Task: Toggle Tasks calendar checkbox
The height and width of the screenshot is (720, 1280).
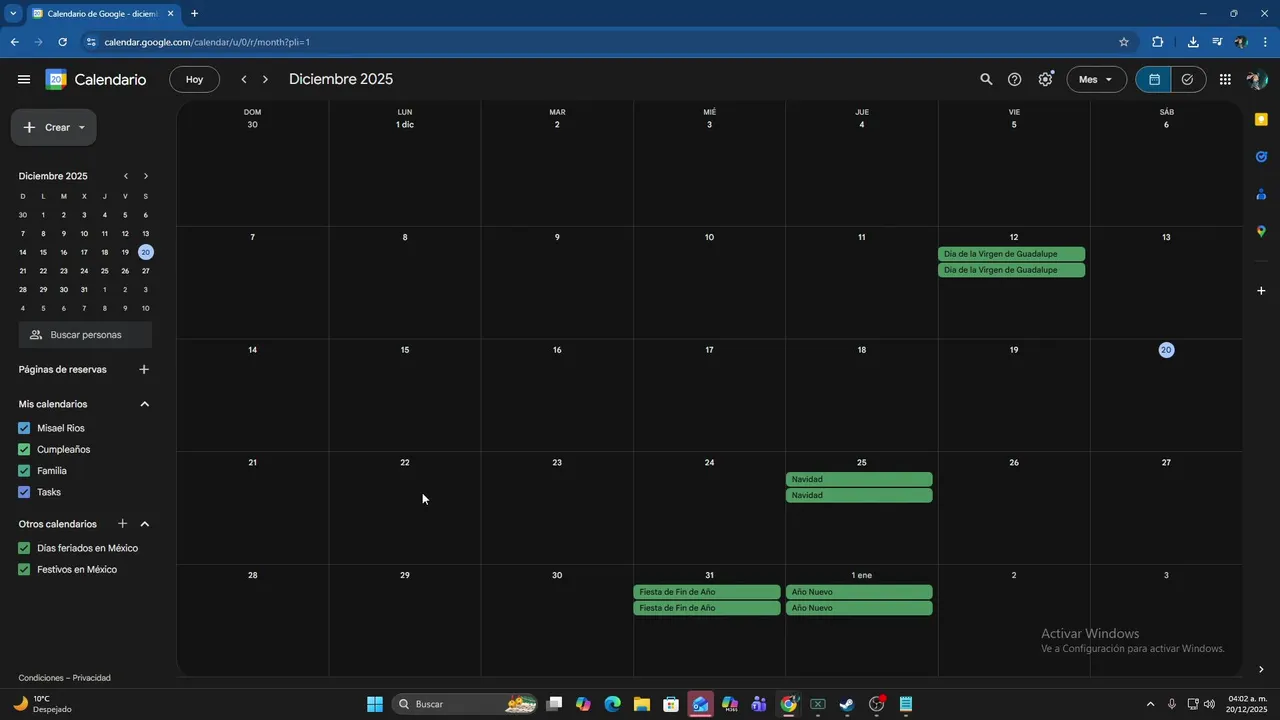Action: [24, 492]
